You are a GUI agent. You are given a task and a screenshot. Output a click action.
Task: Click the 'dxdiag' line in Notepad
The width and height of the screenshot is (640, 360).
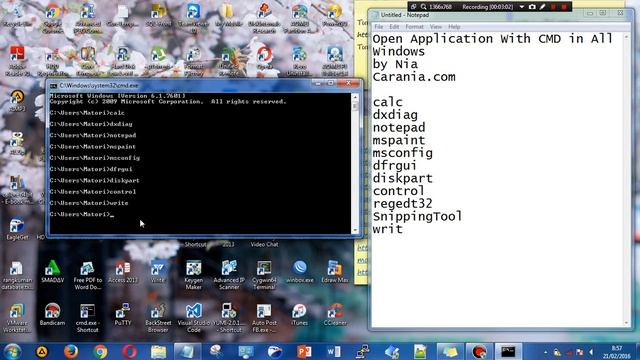[395, 115]
